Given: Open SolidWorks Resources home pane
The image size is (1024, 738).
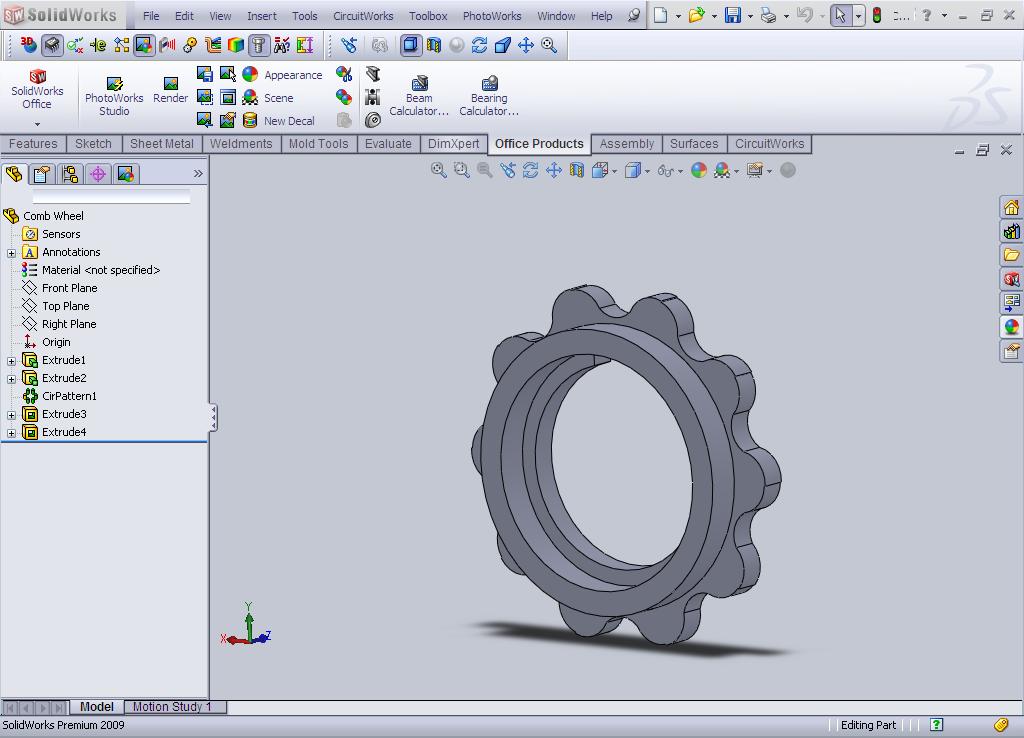Looking at the screenshot, I should [1011, 208].
